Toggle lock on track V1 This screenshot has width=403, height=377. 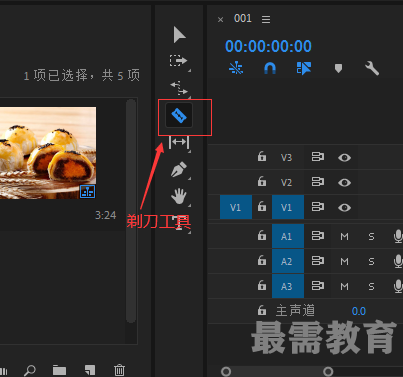pos(262,207)
